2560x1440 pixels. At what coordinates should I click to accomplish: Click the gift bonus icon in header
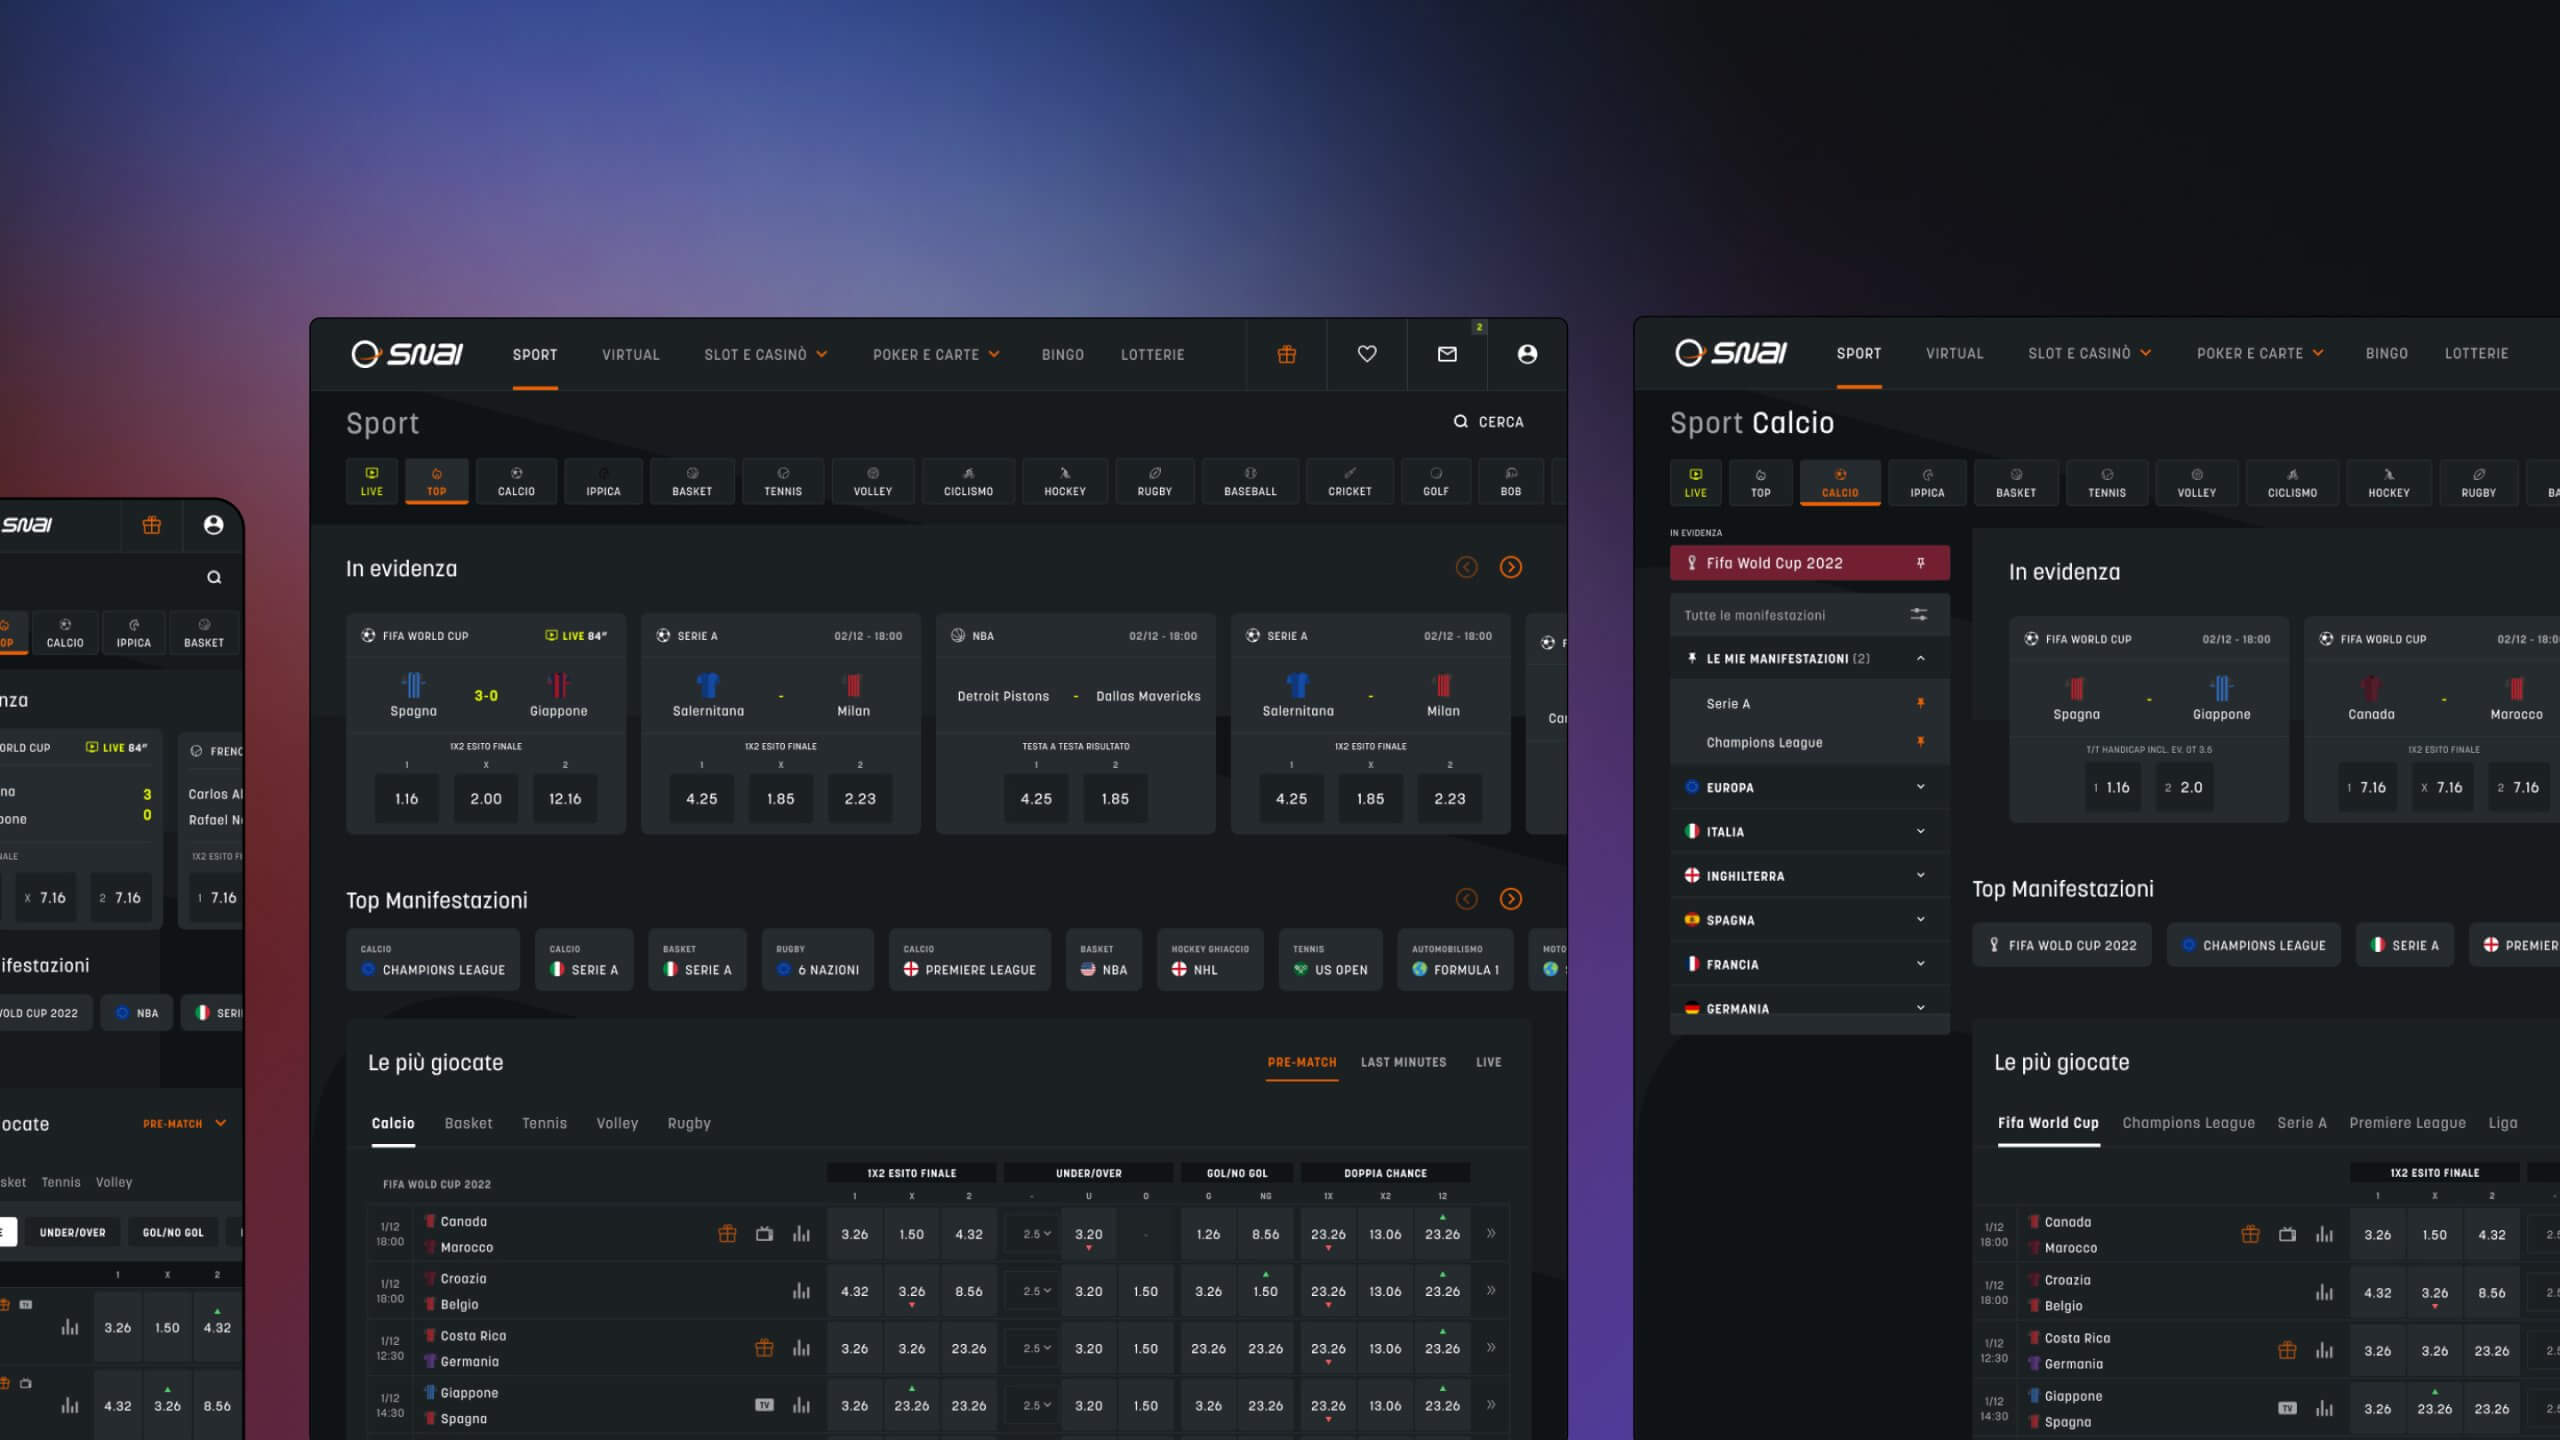[x=1286, y=354]
